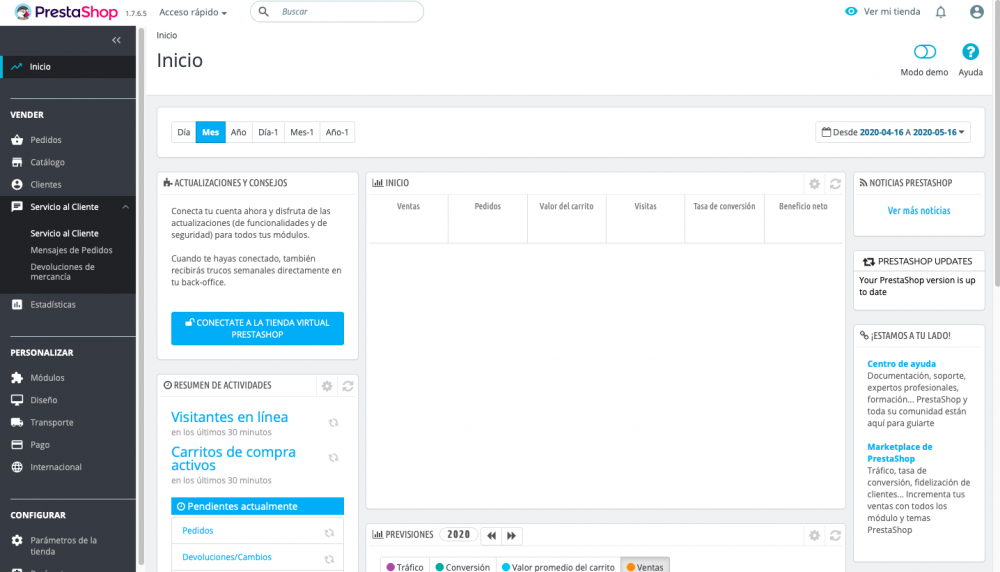Click settings gear in Inicio panel
Image resolution: width=1000 pixels, height=572 pixels.
tap(814, 184)
